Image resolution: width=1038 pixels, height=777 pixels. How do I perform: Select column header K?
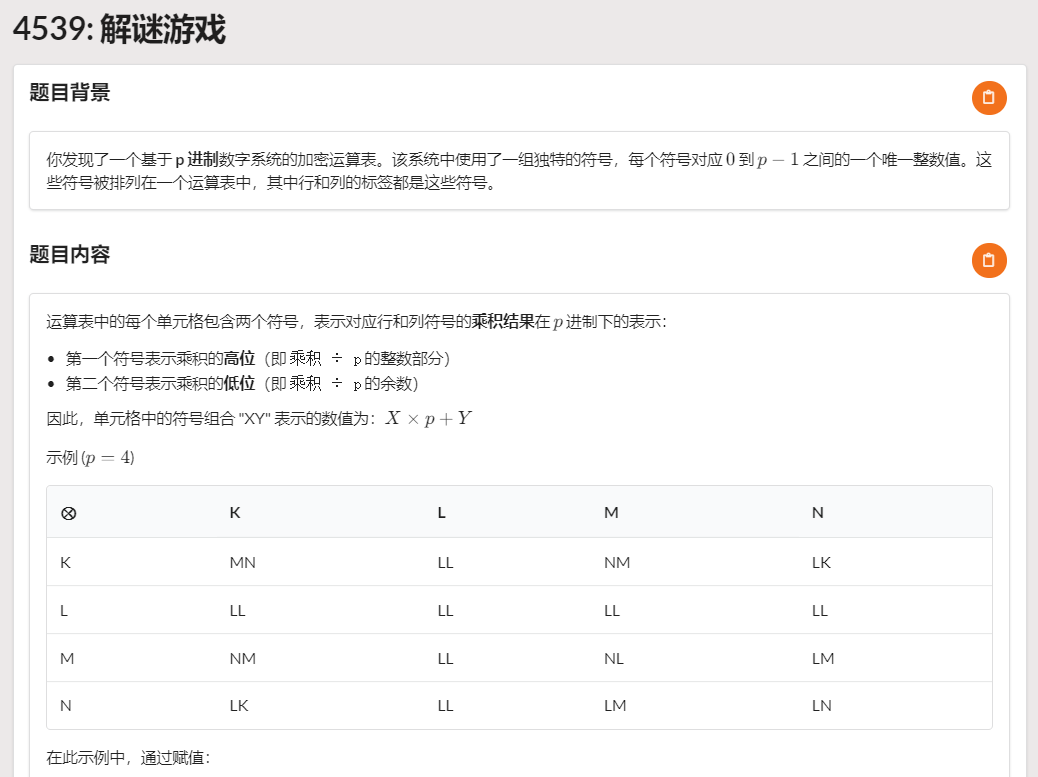click(235, 512)
